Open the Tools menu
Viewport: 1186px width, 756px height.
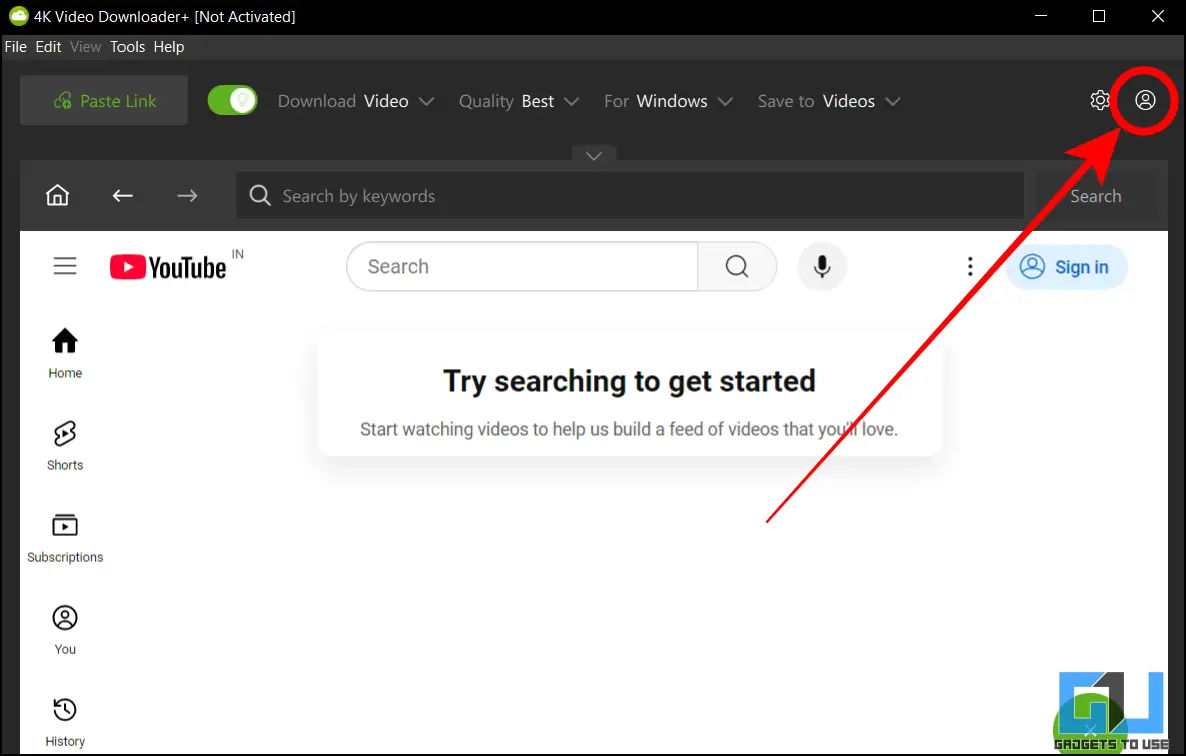pyautogui.click(x=127, y=47)
